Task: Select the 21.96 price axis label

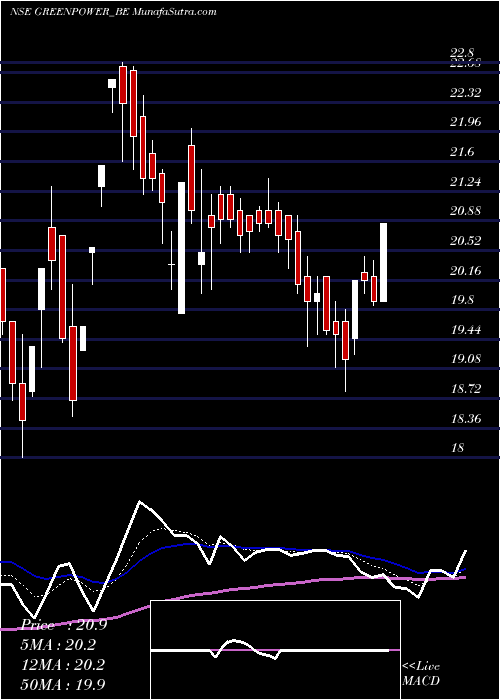Action: tap(466, 122)
